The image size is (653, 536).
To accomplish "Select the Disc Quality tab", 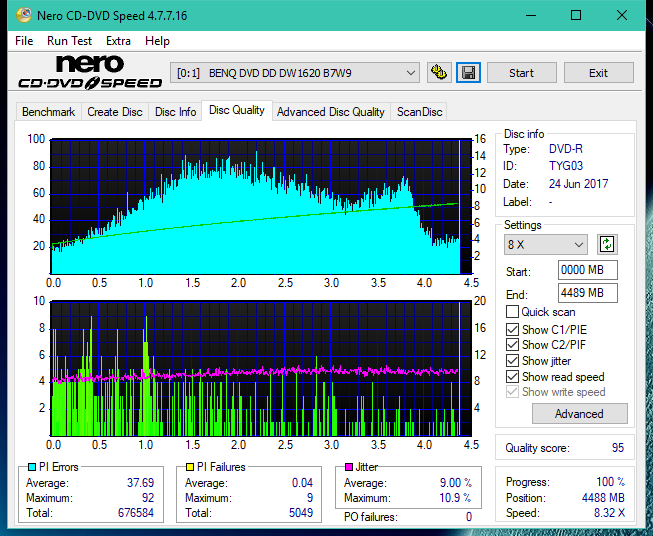I will (237, 110).
